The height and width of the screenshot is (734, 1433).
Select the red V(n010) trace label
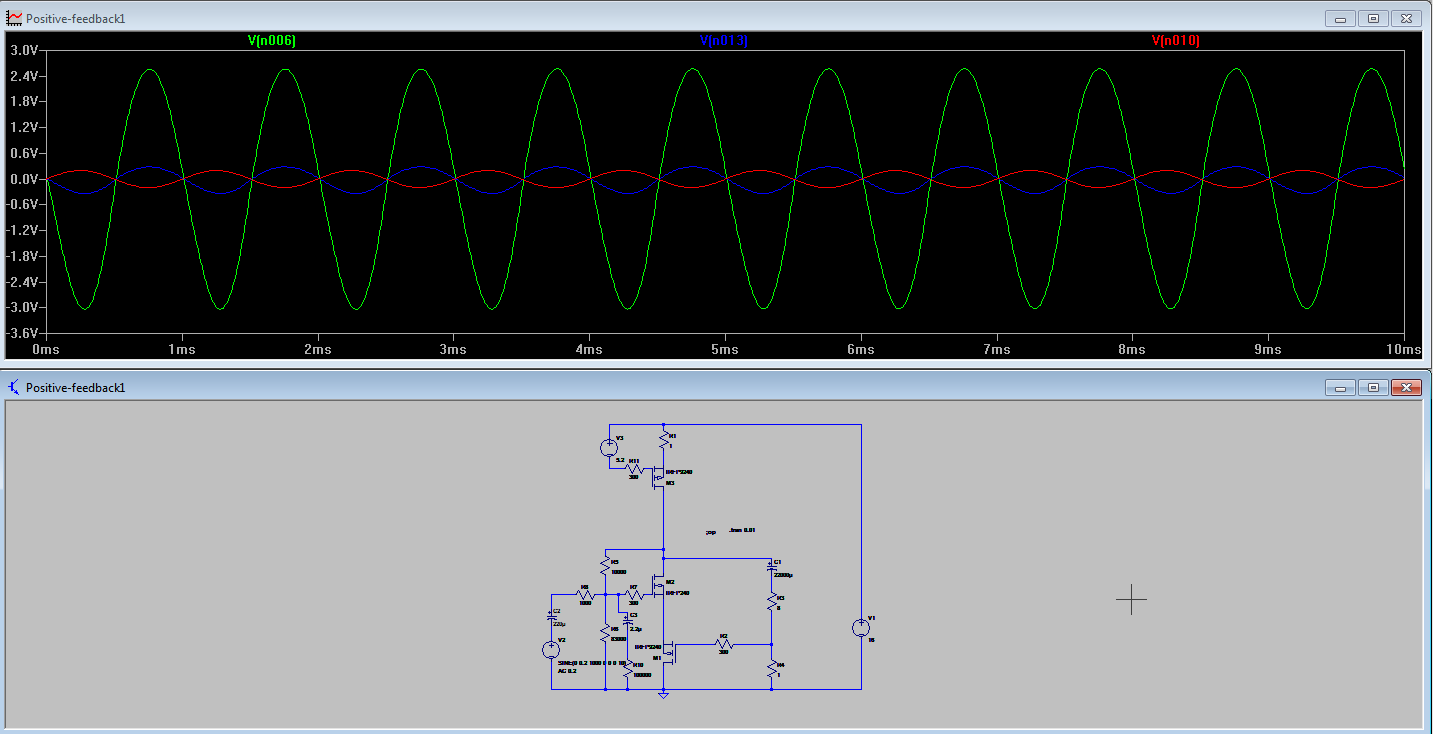point(1176,41)
